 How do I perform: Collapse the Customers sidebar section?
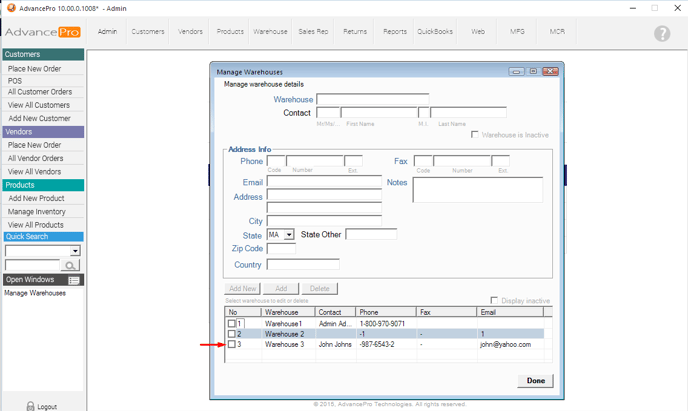(x=42, y=55)
